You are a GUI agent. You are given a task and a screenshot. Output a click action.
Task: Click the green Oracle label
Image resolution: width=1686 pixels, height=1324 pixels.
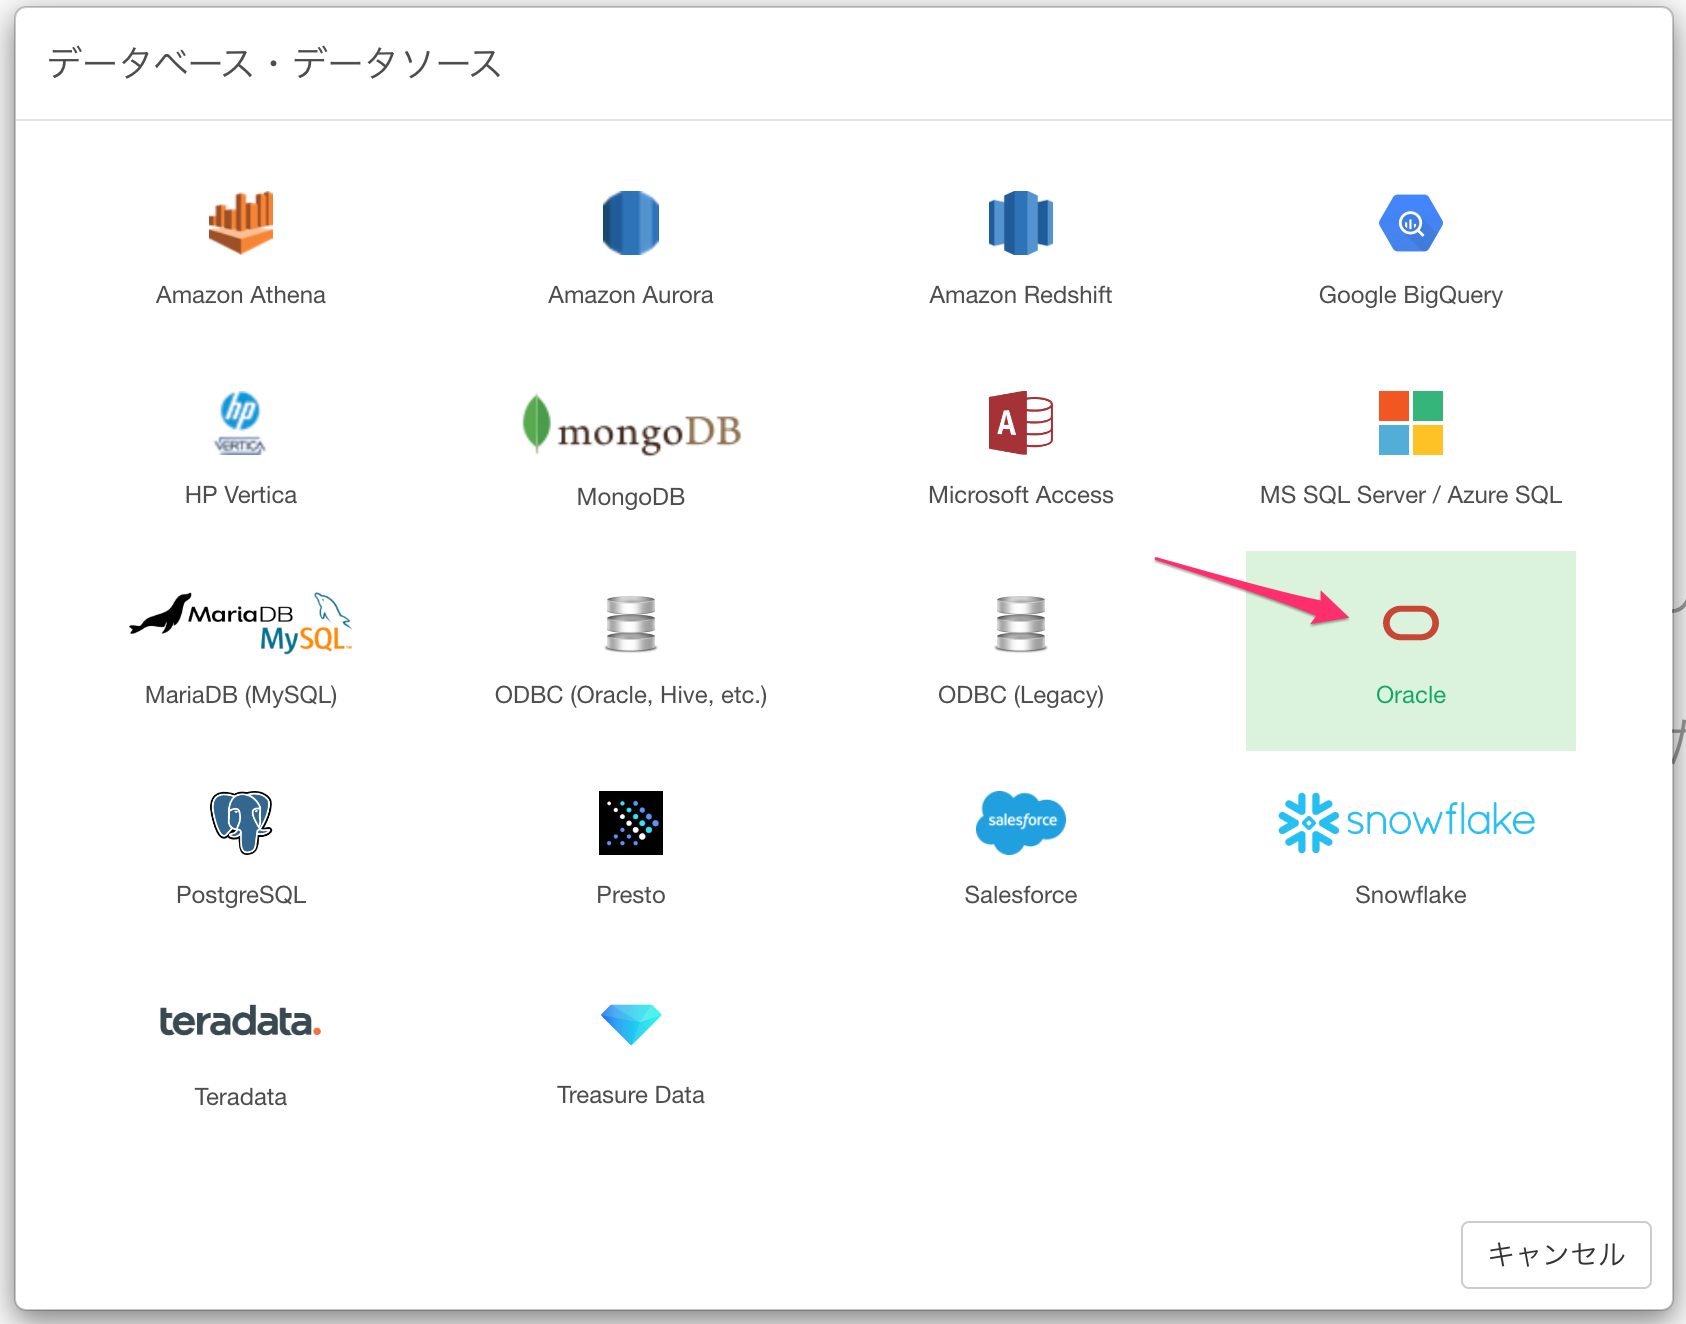point(1411,695)
